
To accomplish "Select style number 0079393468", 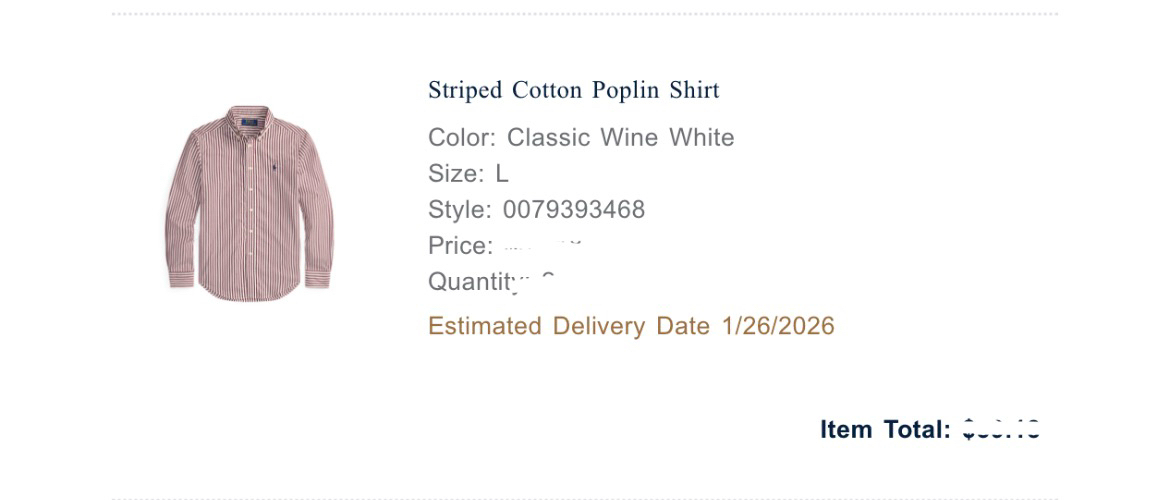I will coord(574,210).
